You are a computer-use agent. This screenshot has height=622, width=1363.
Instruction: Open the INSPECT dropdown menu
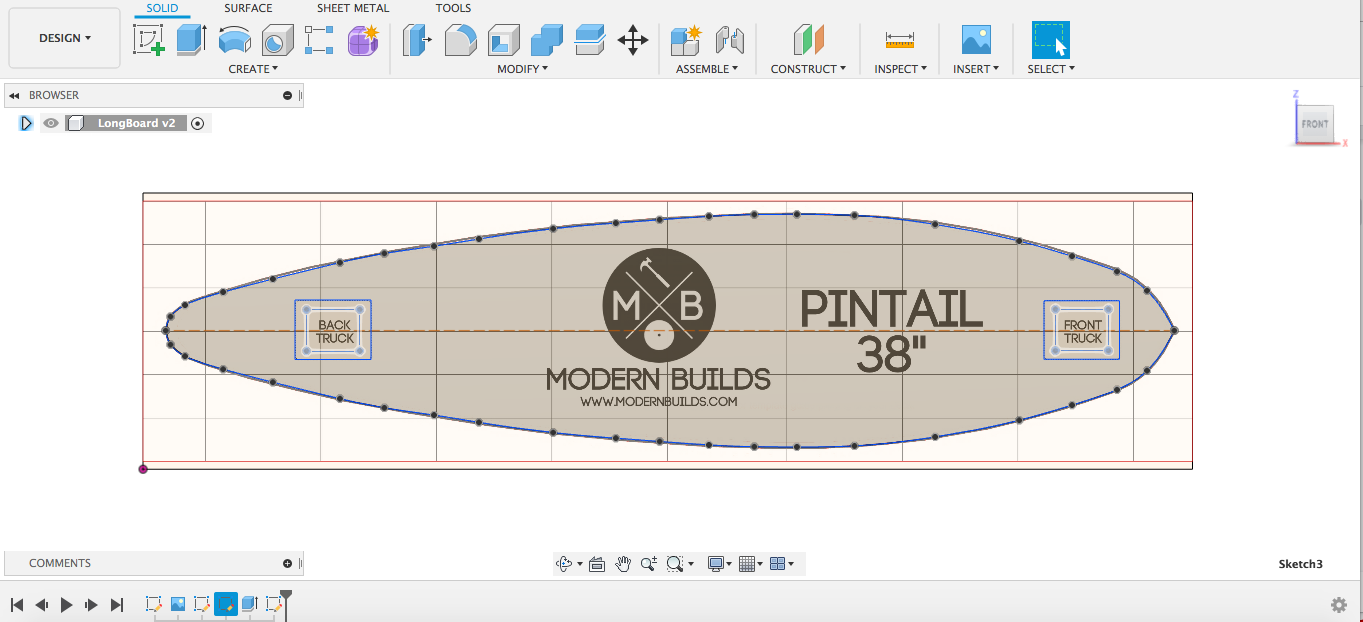pos(900,69)
